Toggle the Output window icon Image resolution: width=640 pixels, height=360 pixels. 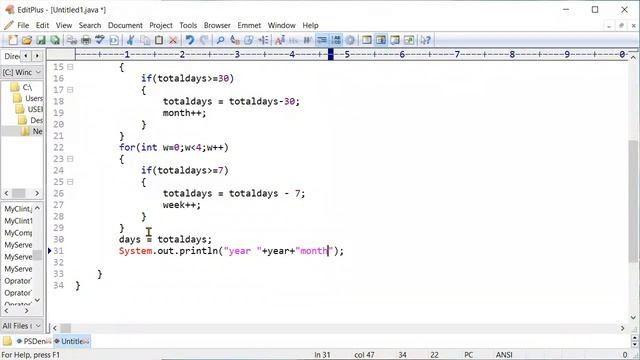(395, 40)
